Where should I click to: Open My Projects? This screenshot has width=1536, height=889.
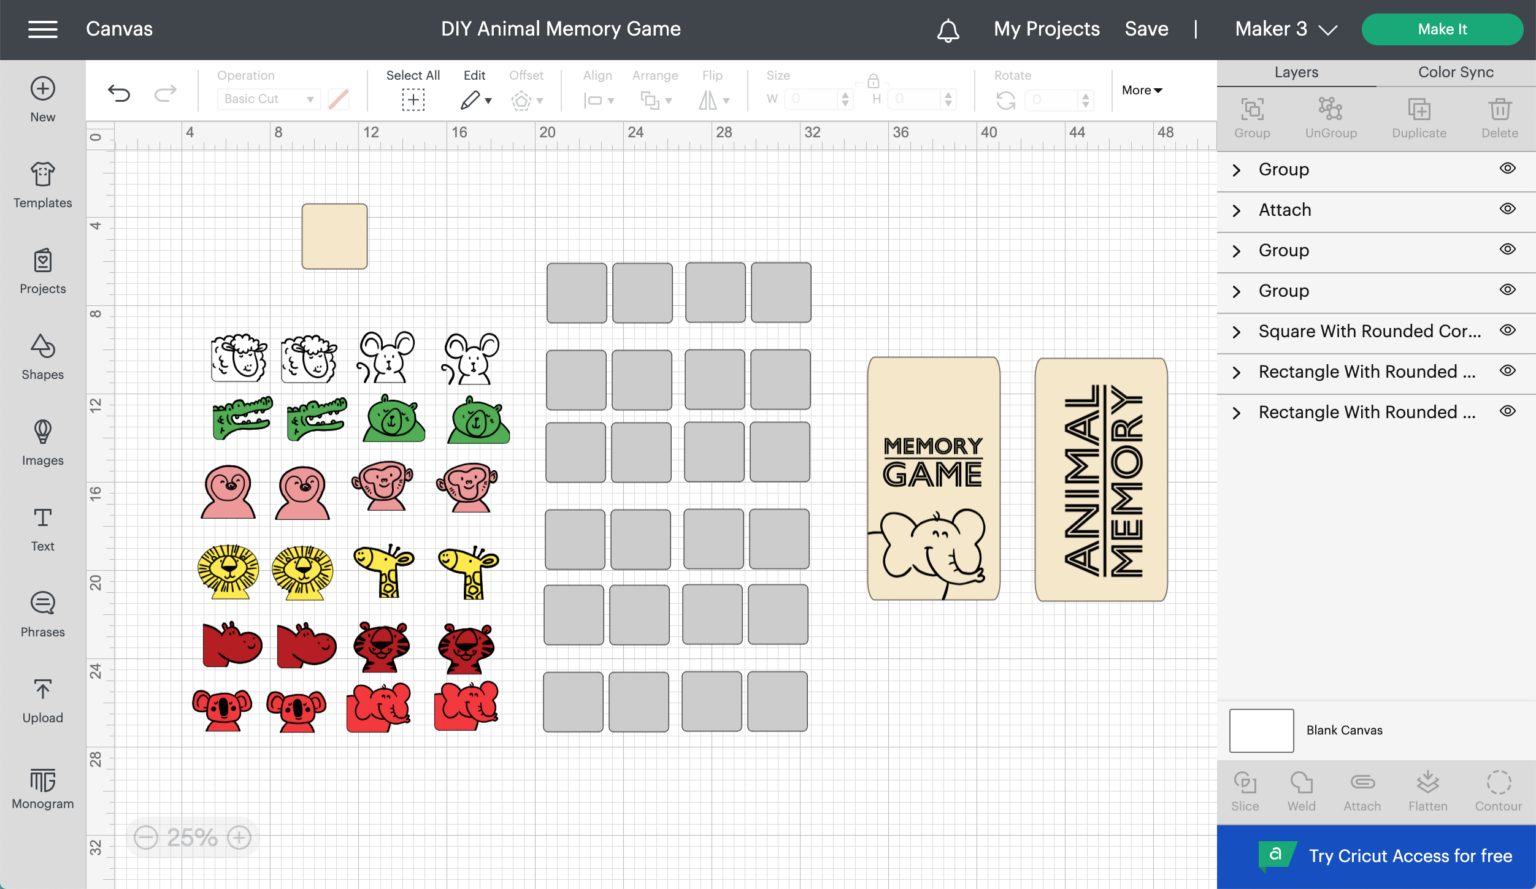[x=1046, y=29]
